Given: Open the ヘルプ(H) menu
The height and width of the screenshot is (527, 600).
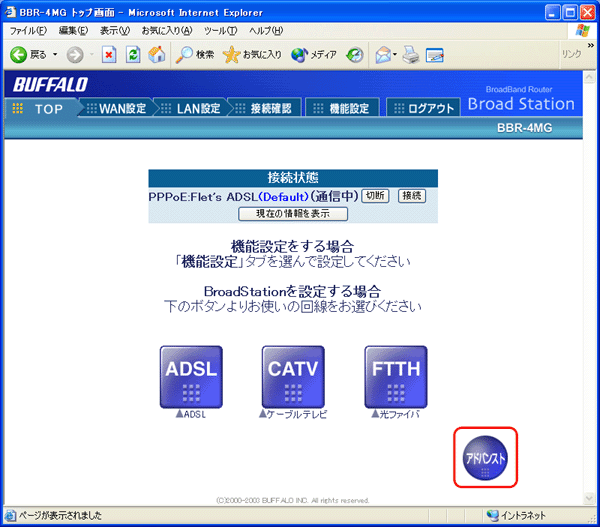Looking at the screenshot, I should point(266,31).
